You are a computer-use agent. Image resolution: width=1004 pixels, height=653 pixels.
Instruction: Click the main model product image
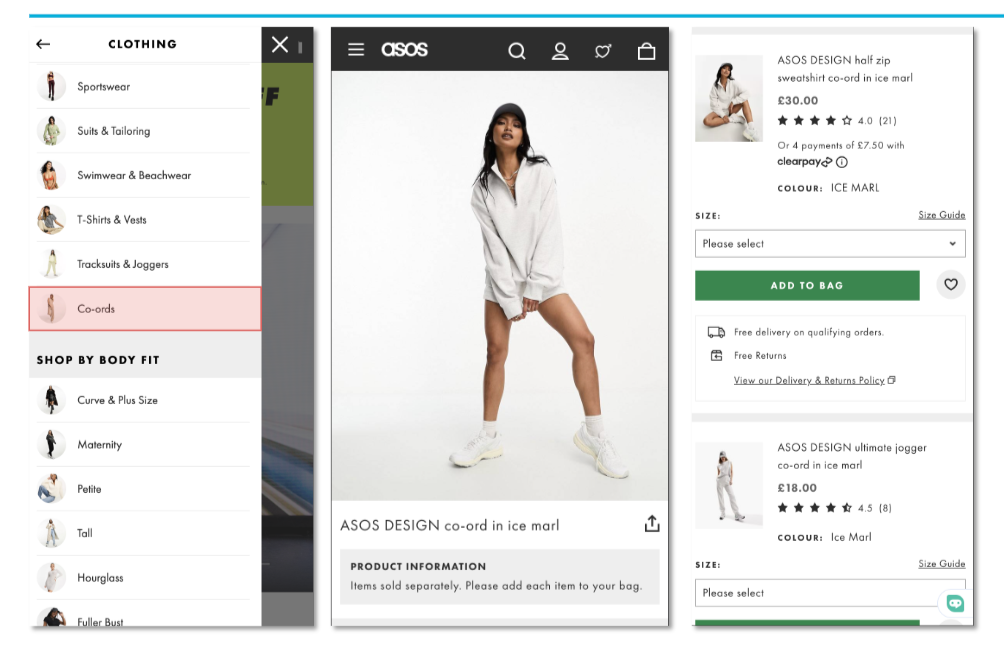pos(499,286)
